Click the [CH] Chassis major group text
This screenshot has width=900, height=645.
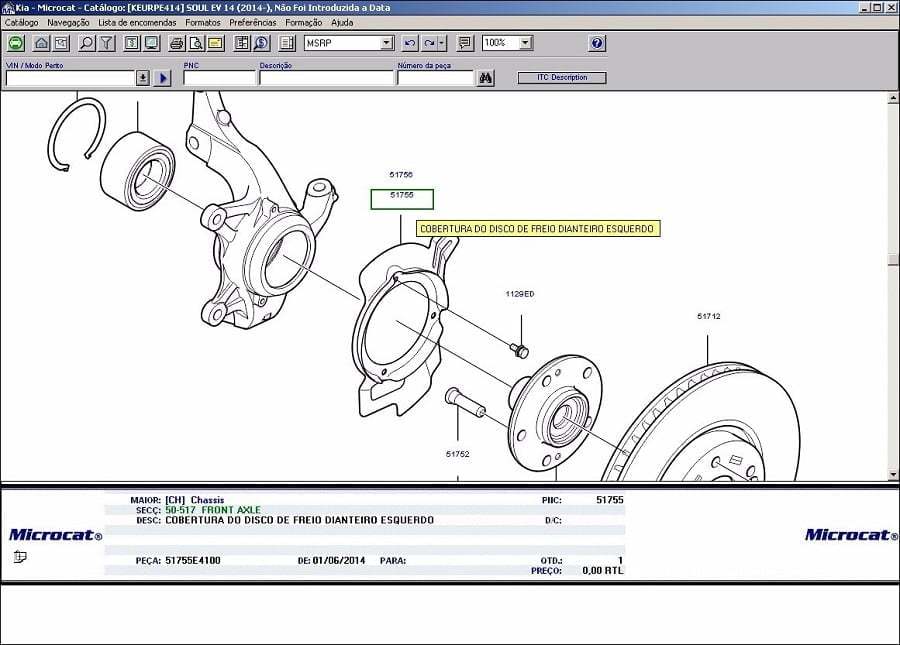click(x=195, y=500)
